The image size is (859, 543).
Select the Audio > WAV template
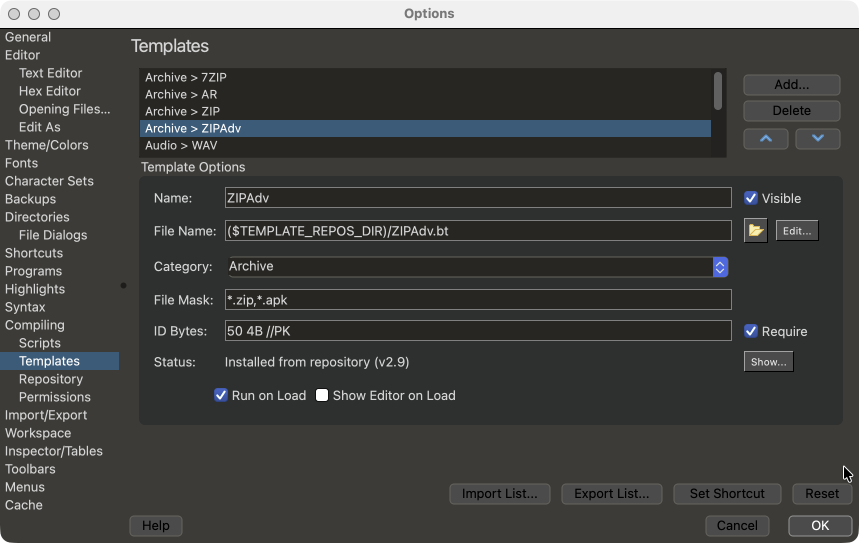click(x=181, y=145)
